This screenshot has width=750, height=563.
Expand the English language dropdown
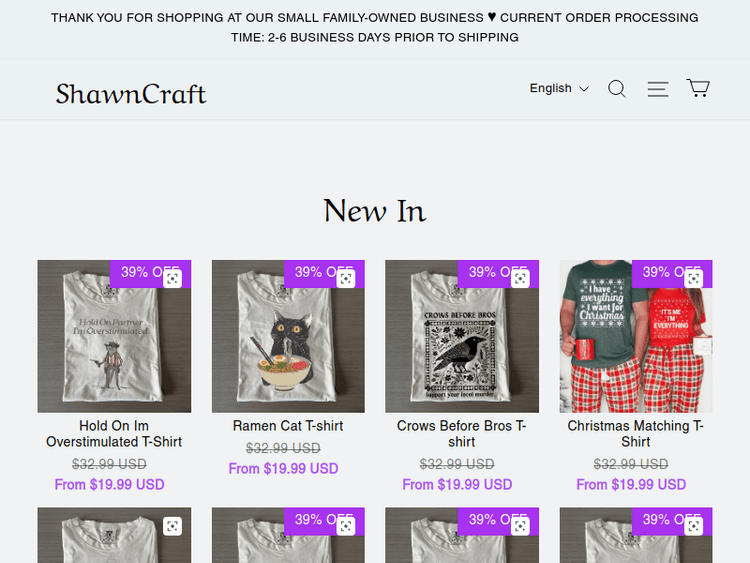click(x=559, y=89)
